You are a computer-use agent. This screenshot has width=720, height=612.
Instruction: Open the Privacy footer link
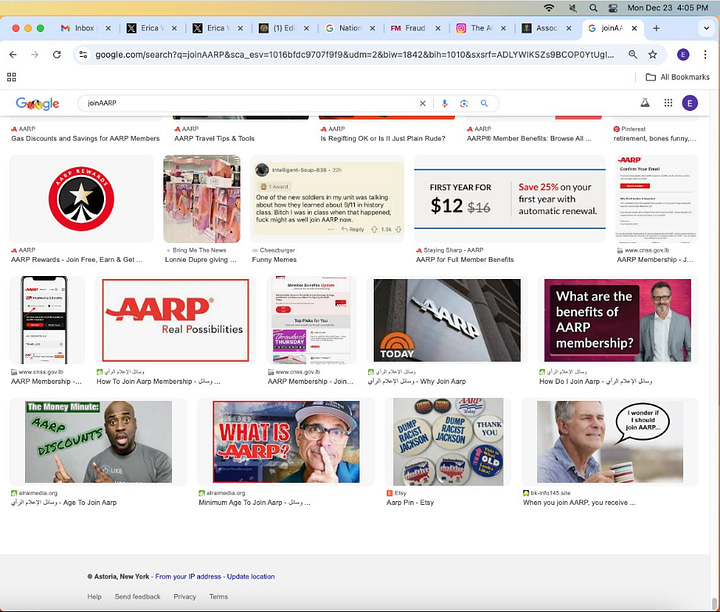pyautogui.click(x=185, y=596)
